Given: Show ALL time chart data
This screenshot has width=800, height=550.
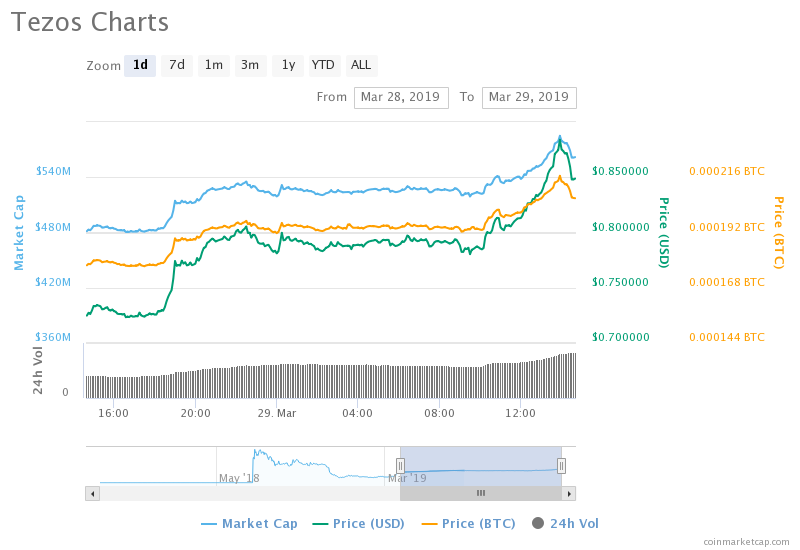Looking at the screenshot, I should coord(361,65).
